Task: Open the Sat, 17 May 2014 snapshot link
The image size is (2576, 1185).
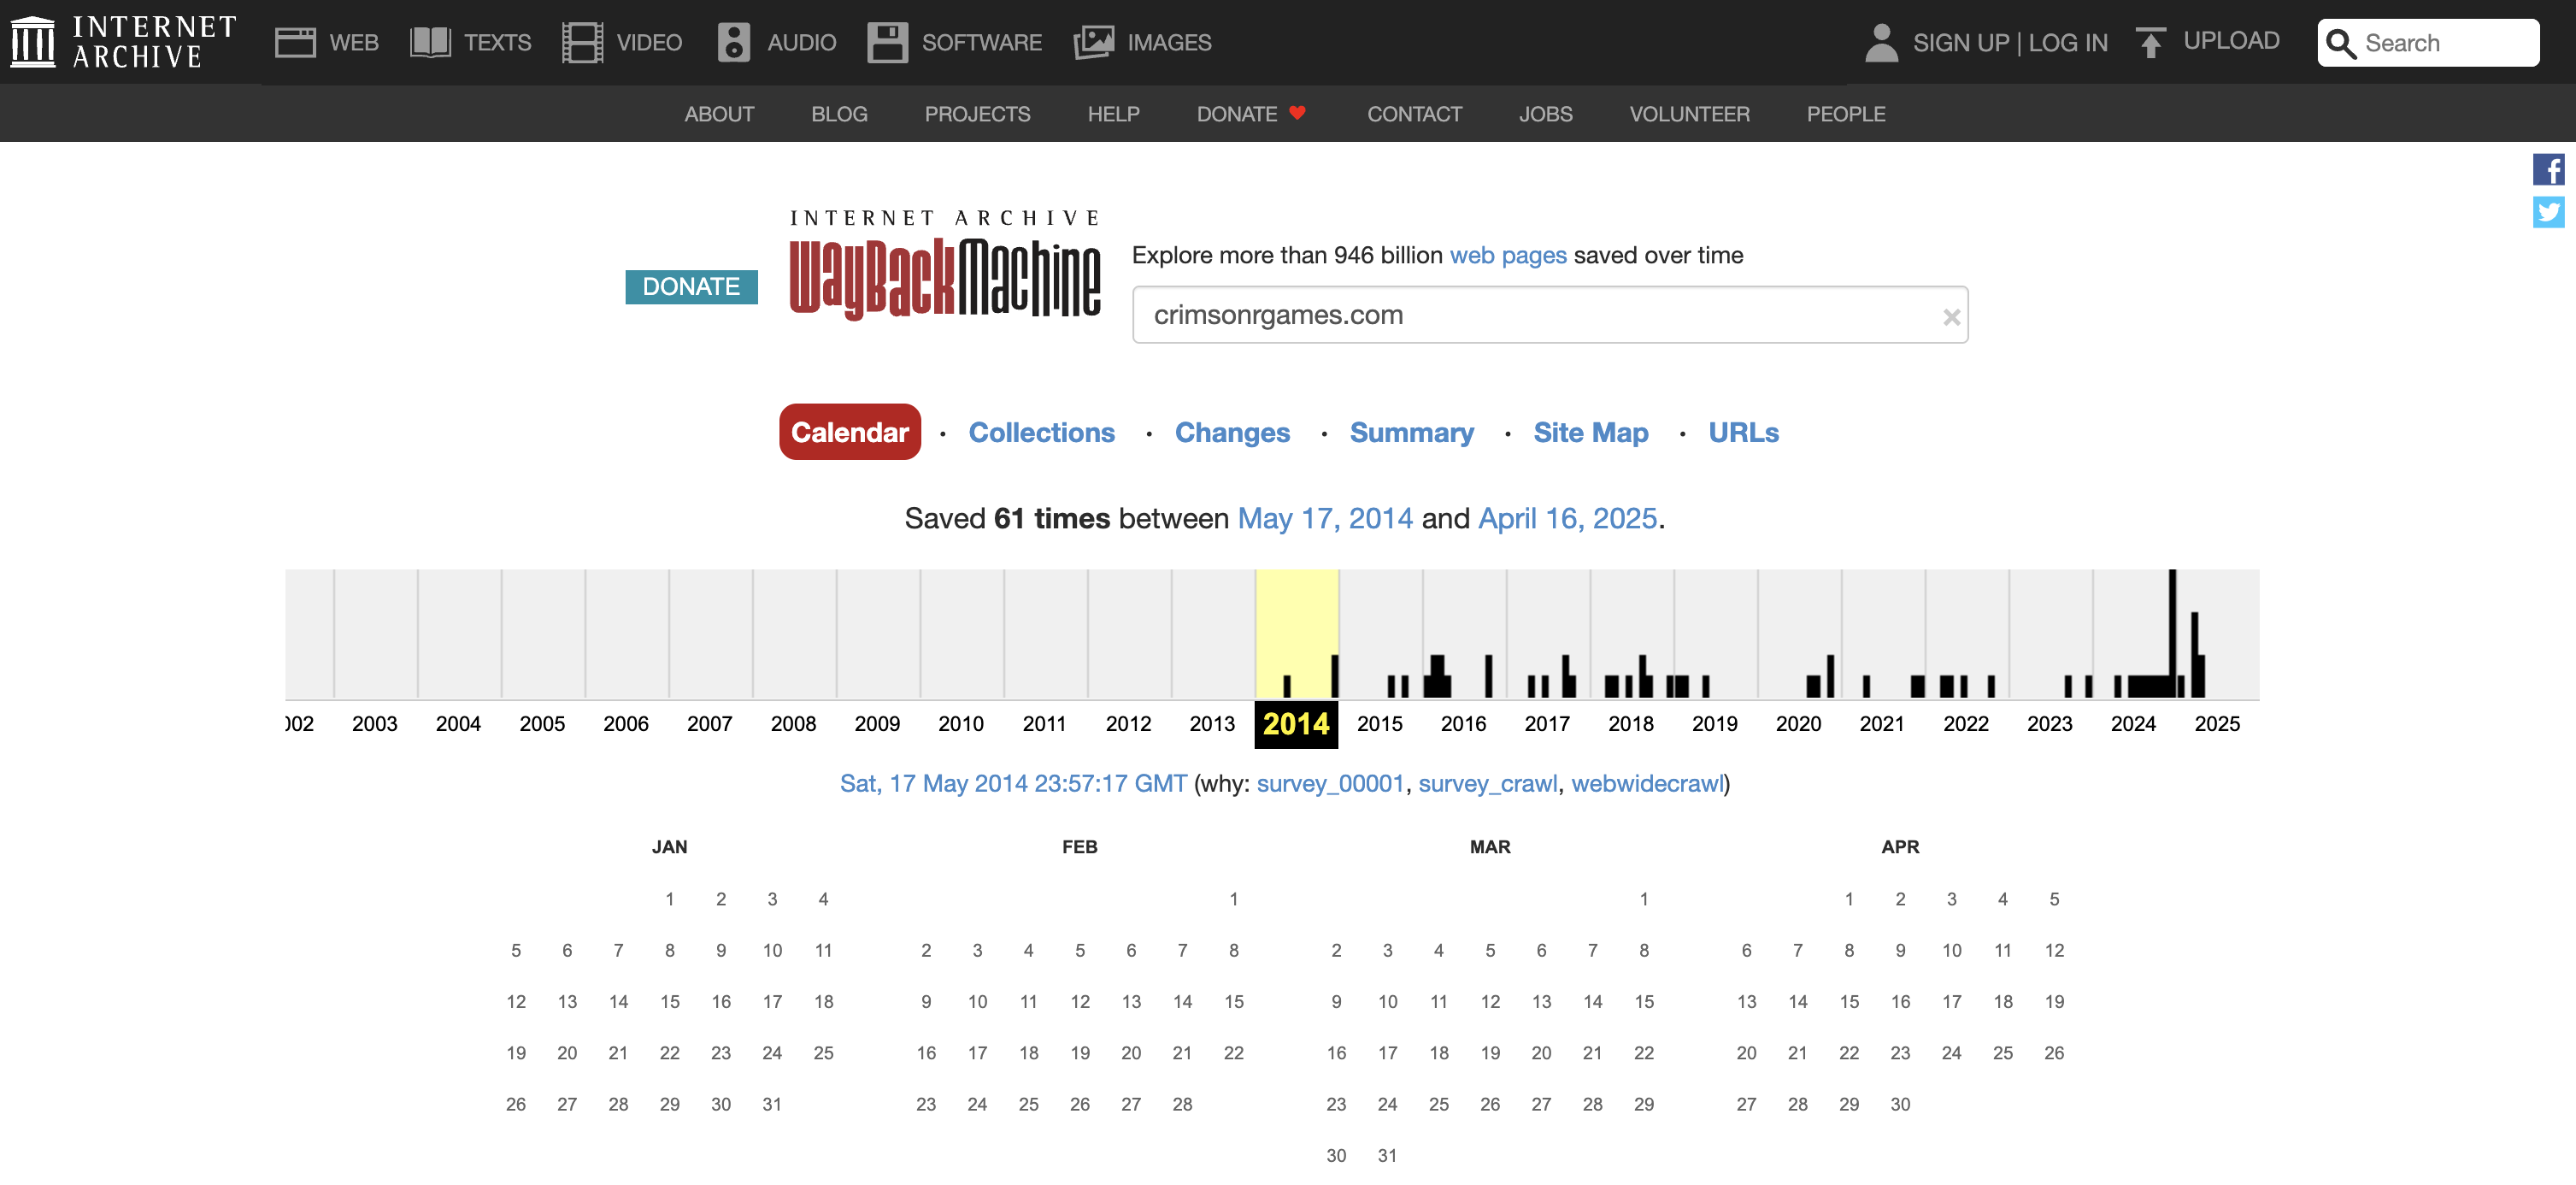Action: [1013, 783]
